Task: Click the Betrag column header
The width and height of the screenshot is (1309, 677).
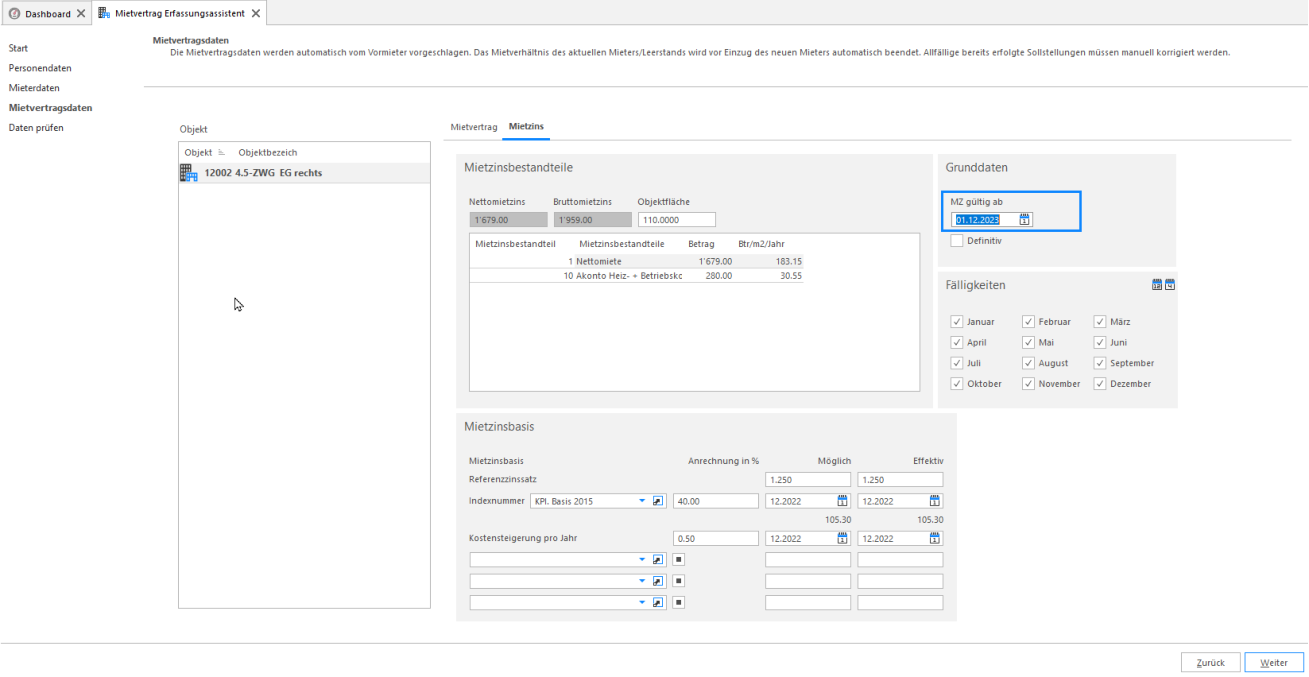Action: pos(702,243)
